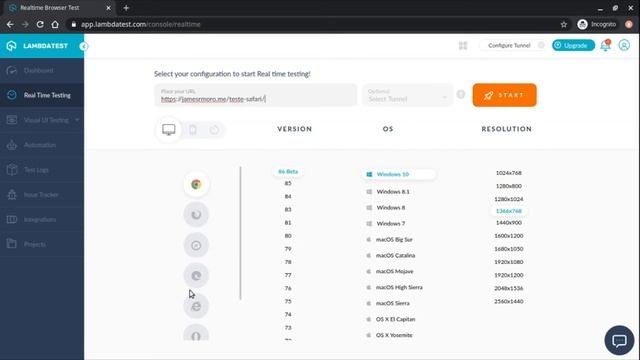Screen dimensions: 640x360
Task: Choose the mobile device type icon
Action: (x=193, y=130)
